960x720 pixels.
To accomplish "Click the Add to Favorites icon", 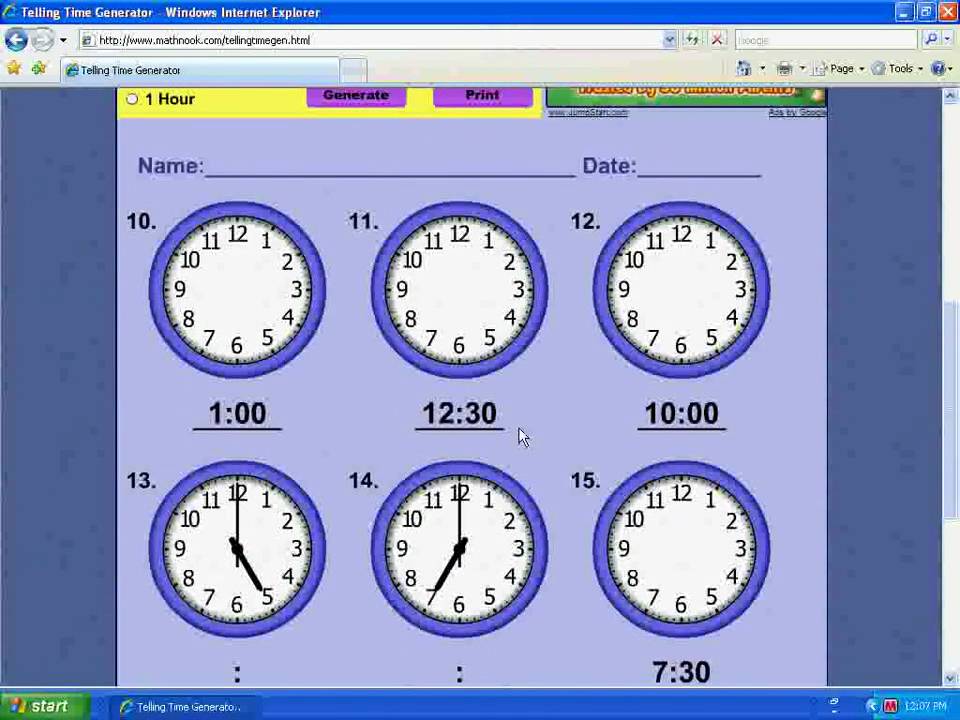I will click(x=39, y=68).
